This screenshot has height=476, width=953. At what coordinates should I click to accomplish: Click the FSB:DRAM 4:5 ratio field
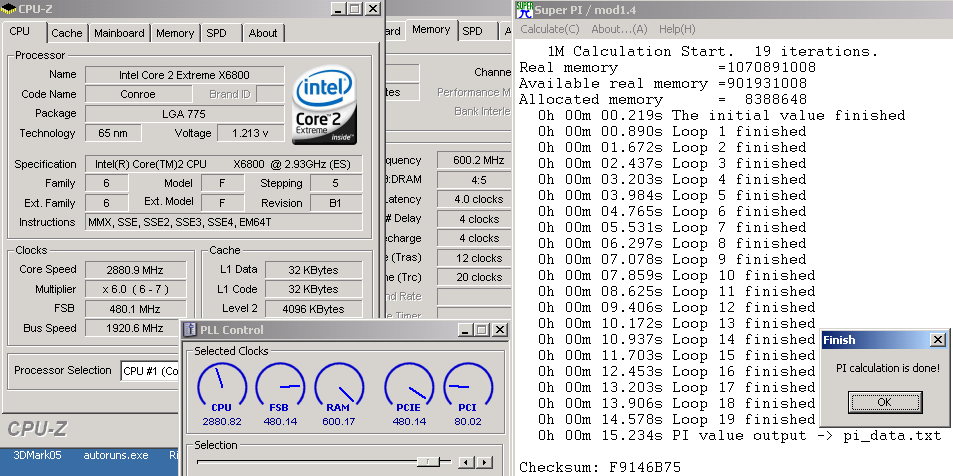[x=474, y=180]
